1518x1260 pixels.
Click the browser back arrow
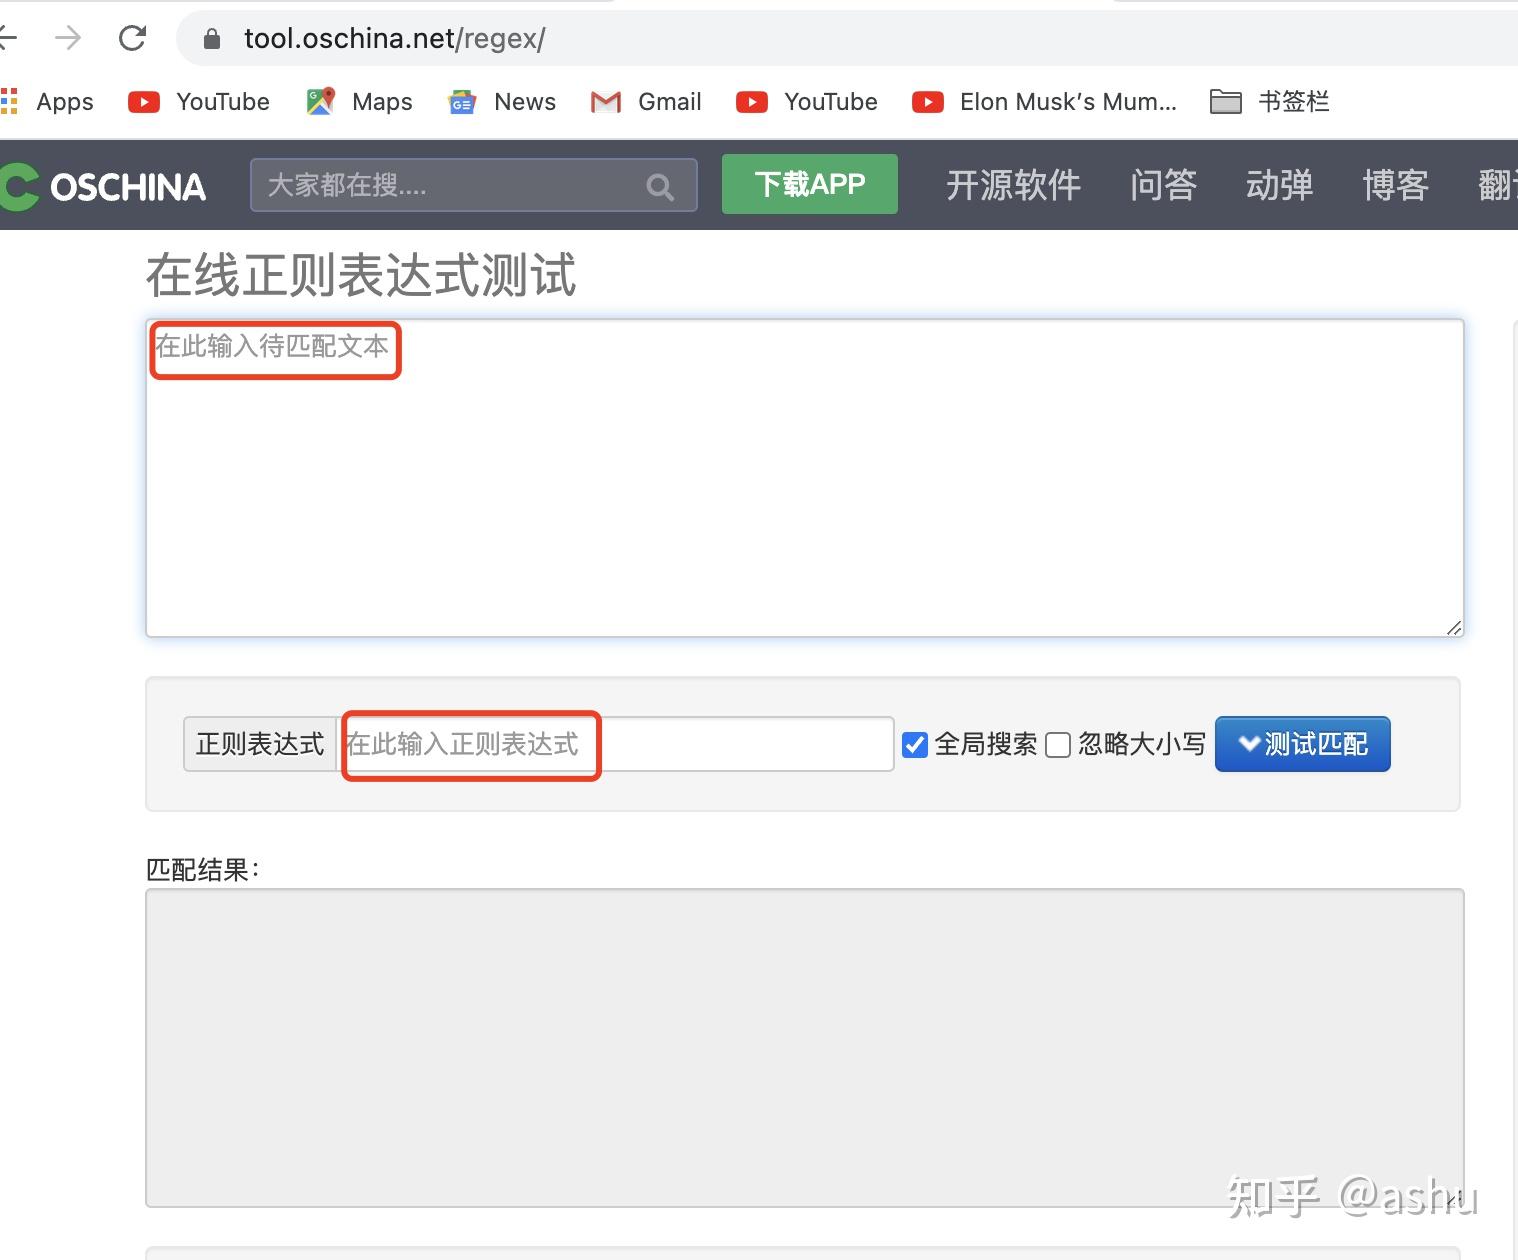(8, 38)
